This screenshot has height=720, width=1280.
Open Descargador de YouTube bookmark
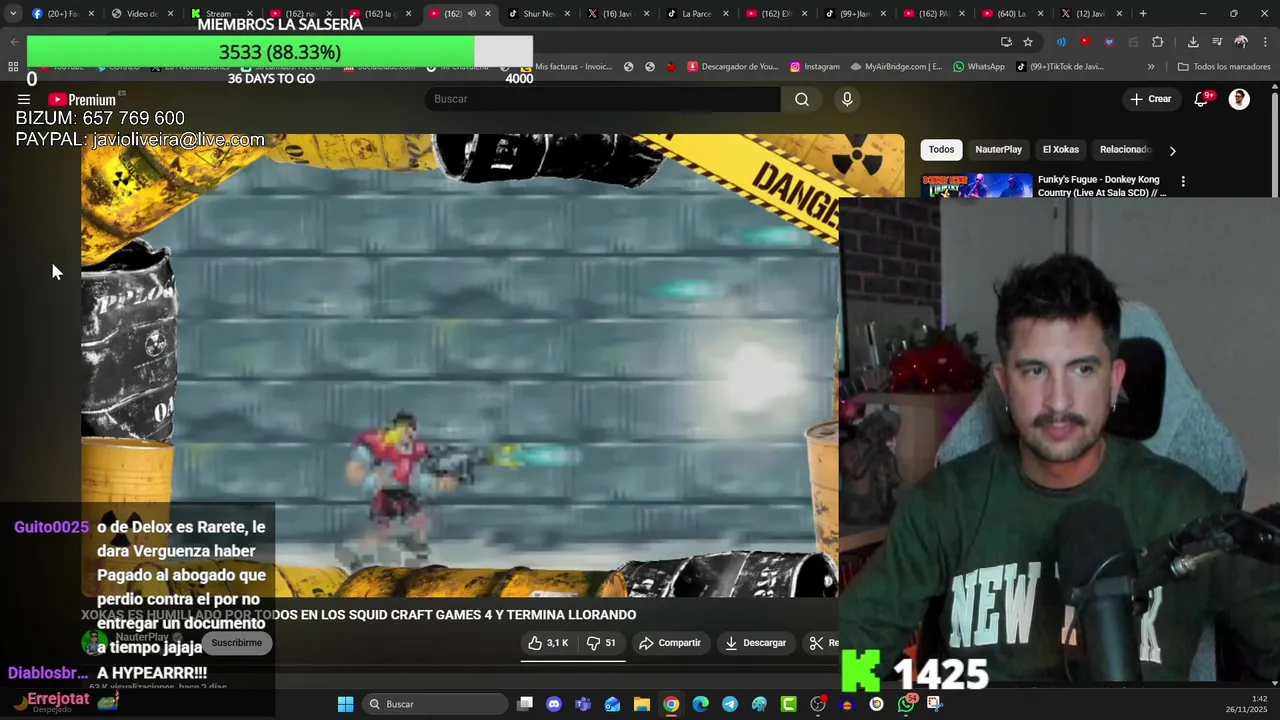733,67
